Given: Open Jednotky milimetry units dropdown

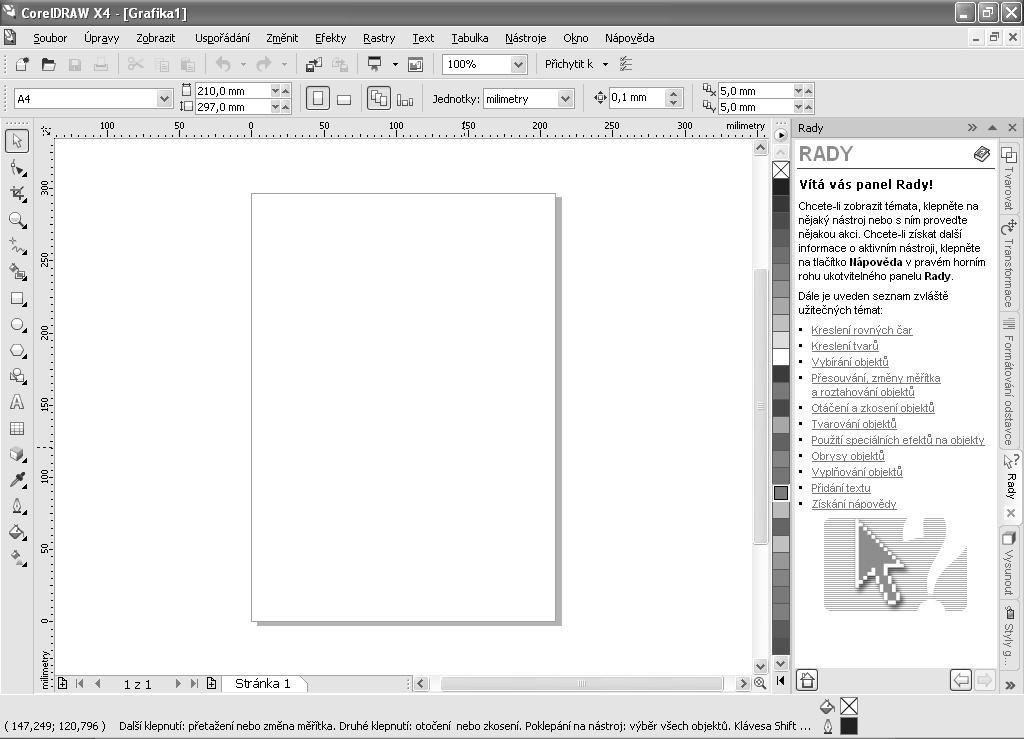Looking at the screenshot, I should [566, 99].
